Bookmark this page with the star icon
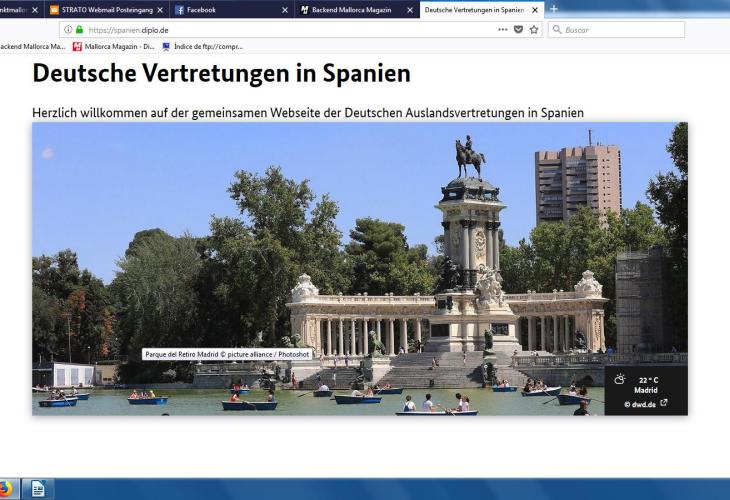The width and height of the screenshot is (730, 500). (x=534, y=30)
